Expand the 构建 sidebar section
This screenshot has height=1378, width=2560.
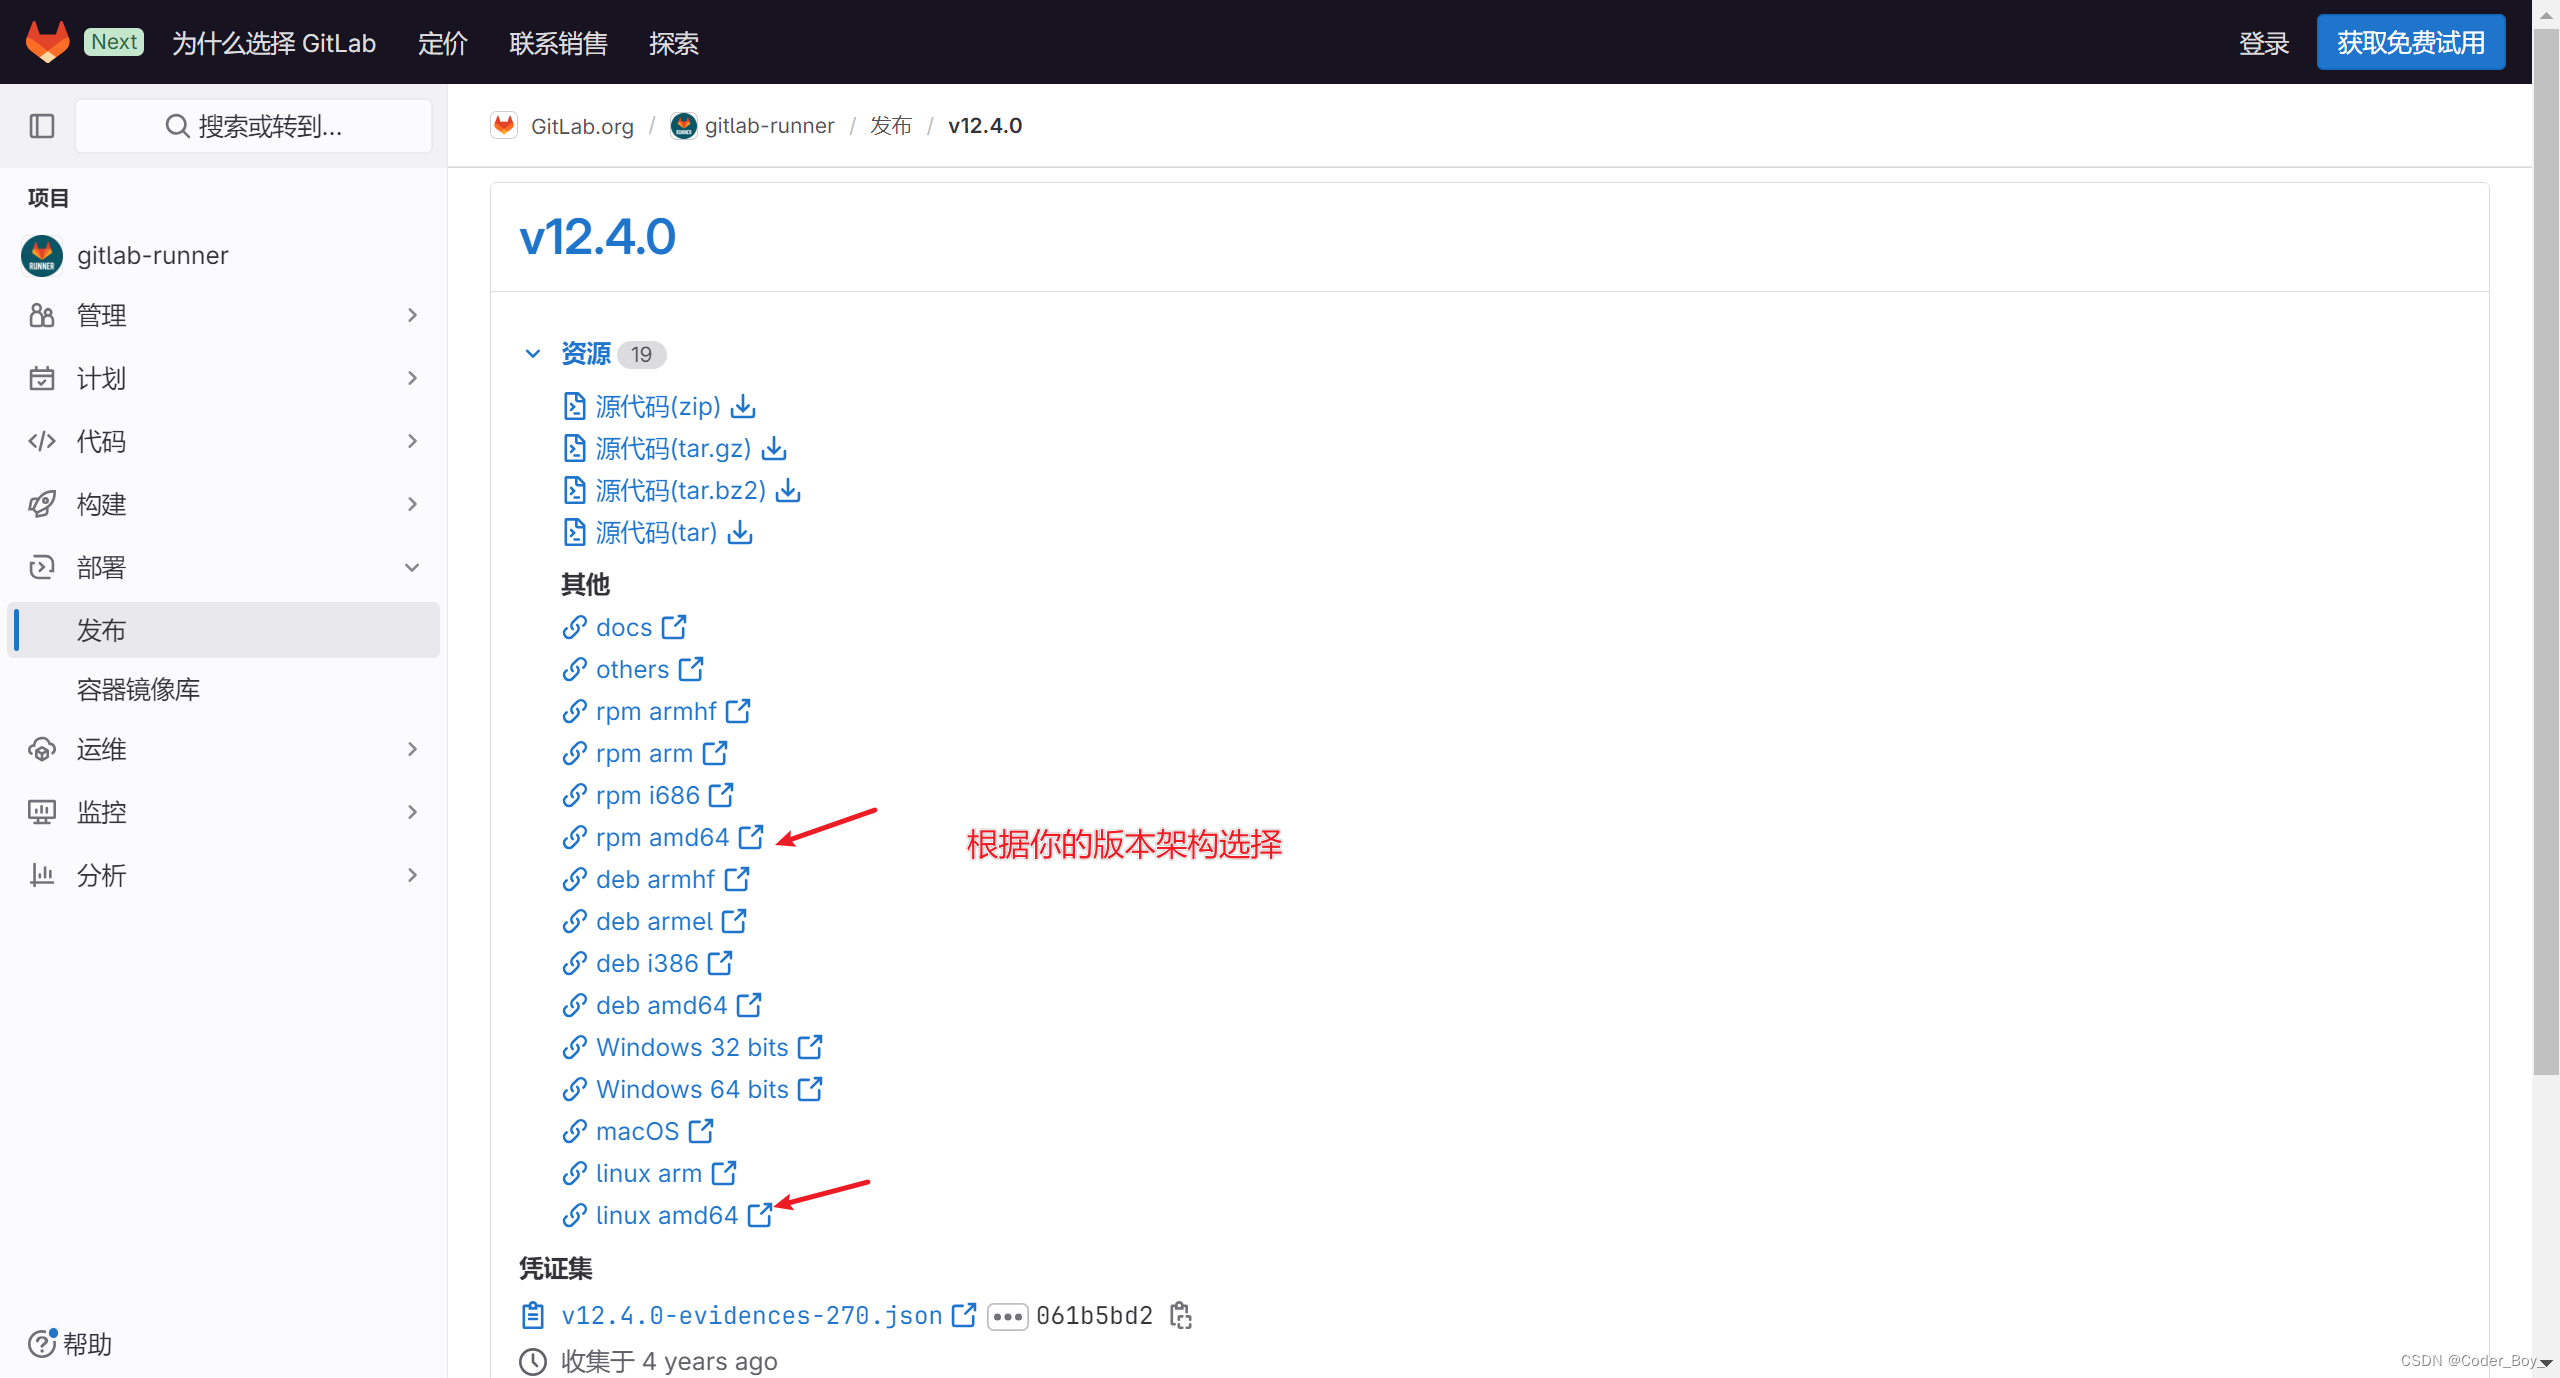pyautogui.click(x=223, y=505)
